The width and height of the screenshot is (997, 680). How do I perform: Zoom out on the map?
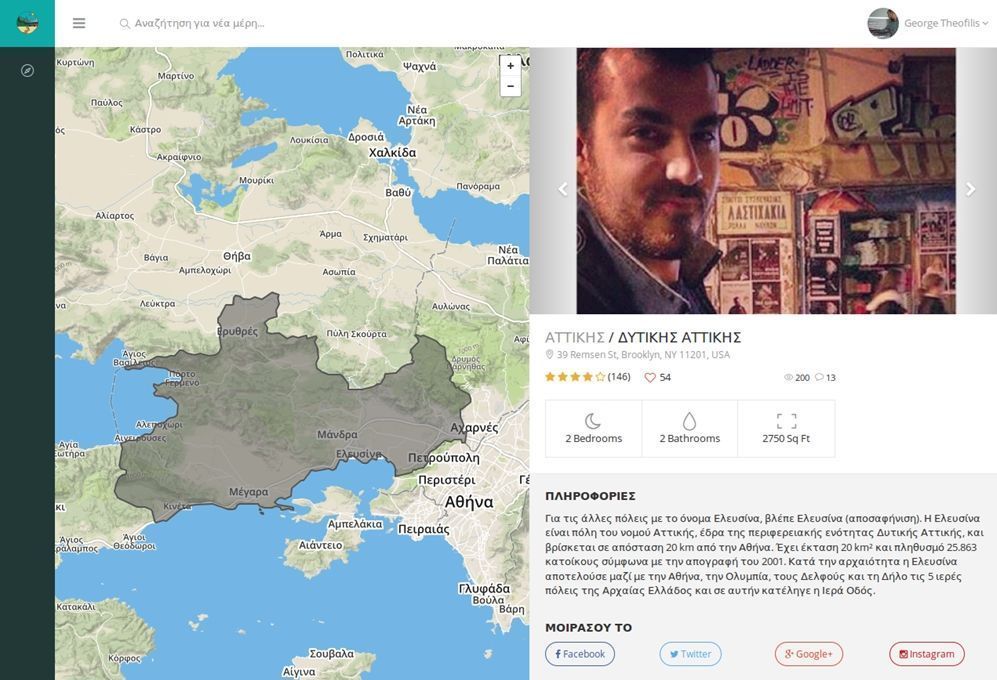tap(510, 86)
